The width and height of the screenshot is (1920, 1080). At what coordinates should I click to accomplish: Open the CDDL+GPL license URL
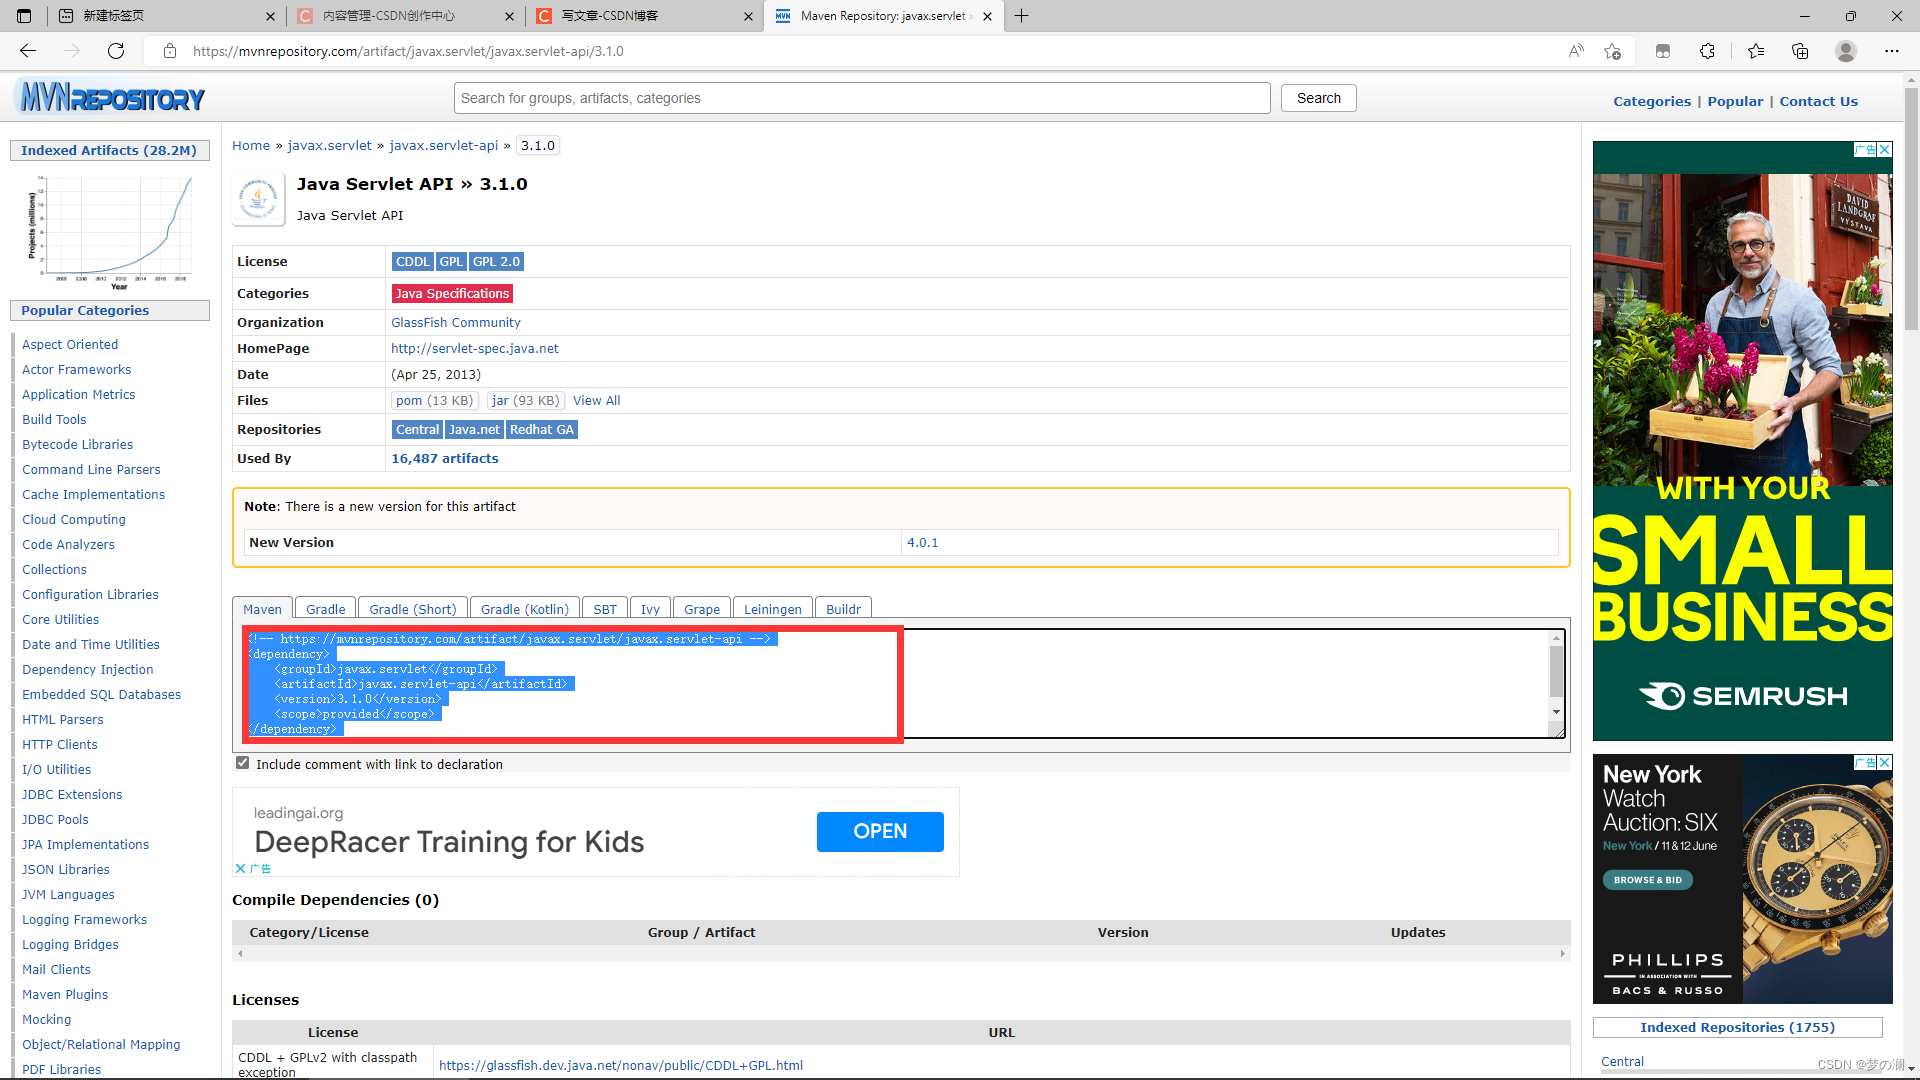(x=621, y=1066)
